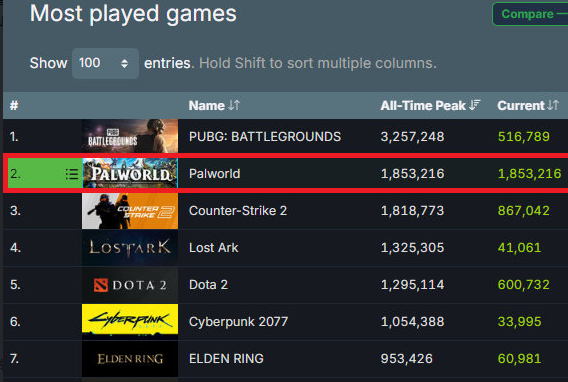This screenshot has height=382, width=568.
Task: Open the Show entries dropdown set to 100
Action: (x=105, y=63)
